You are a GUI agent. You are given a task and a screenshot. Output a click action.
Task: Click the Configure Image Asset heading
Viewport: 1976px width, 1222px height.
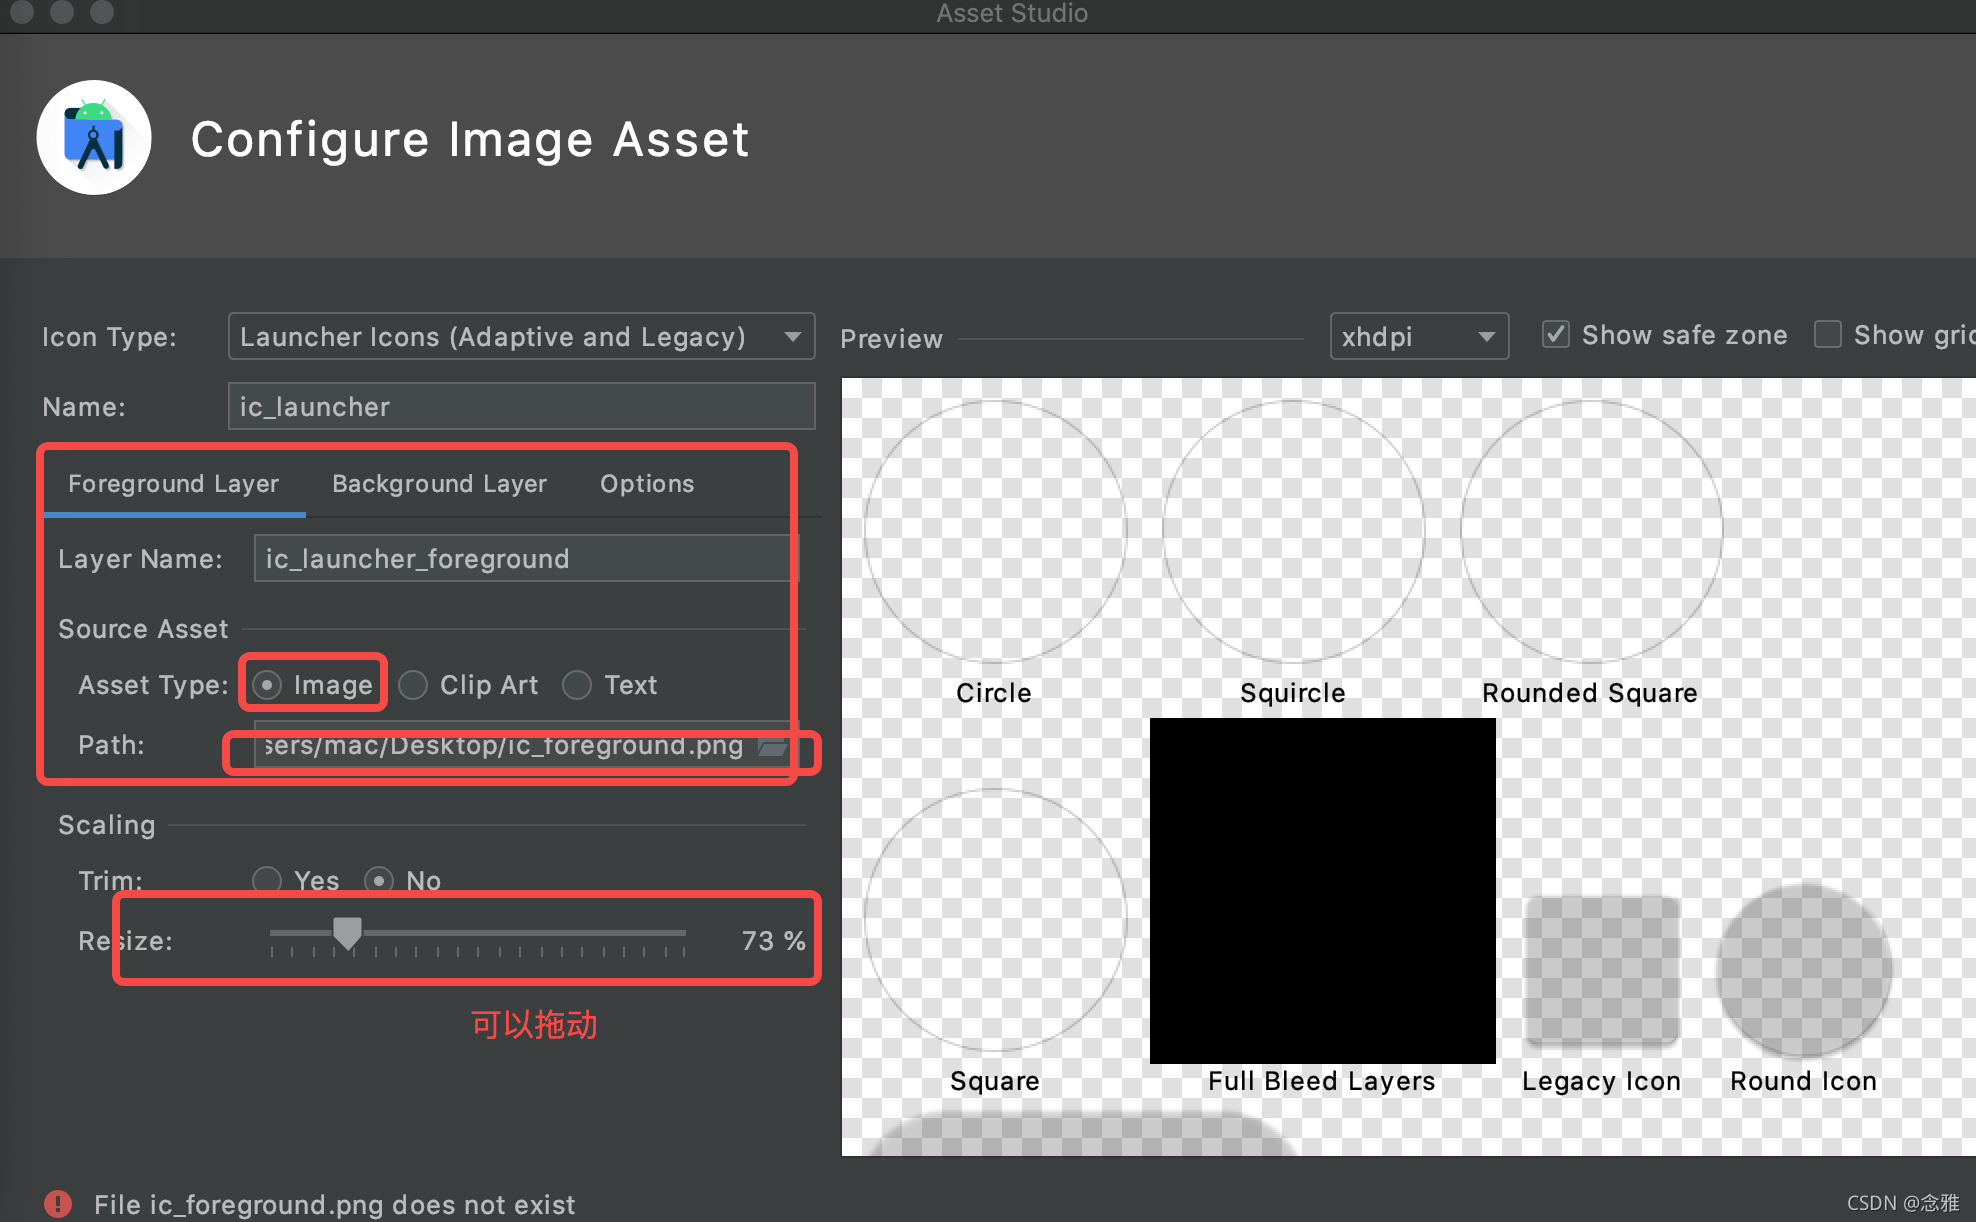[470, 139]
